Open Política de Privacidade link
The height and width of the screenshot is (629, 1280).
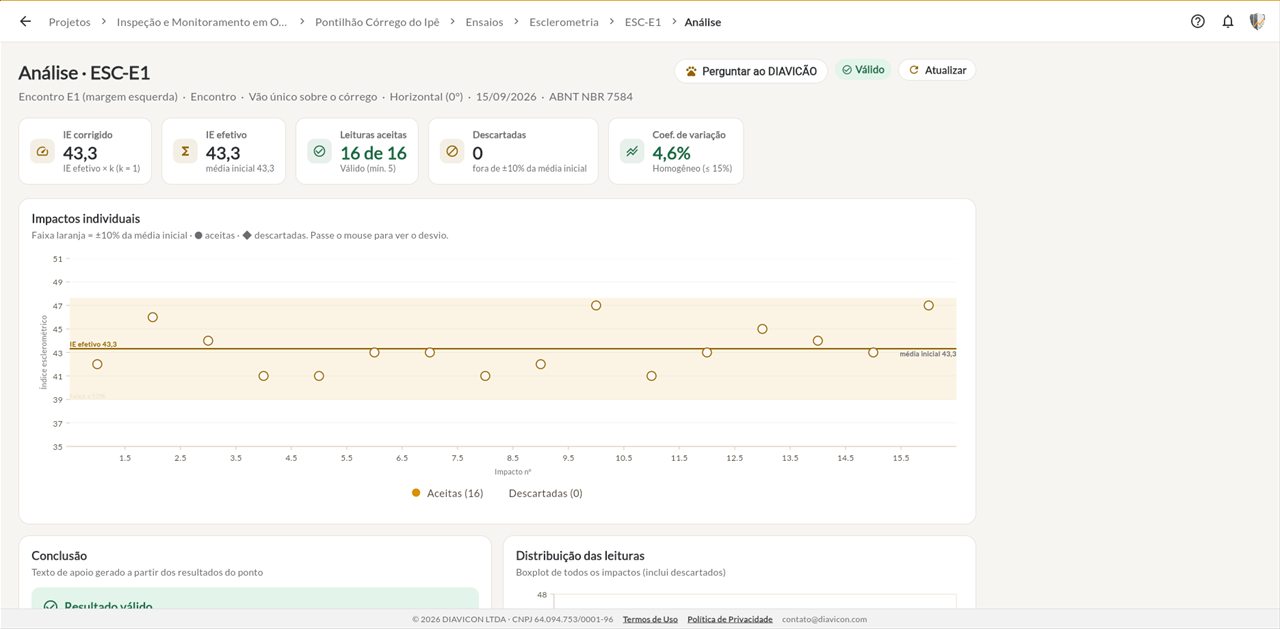pyautogui.click(x=730, y=619)
